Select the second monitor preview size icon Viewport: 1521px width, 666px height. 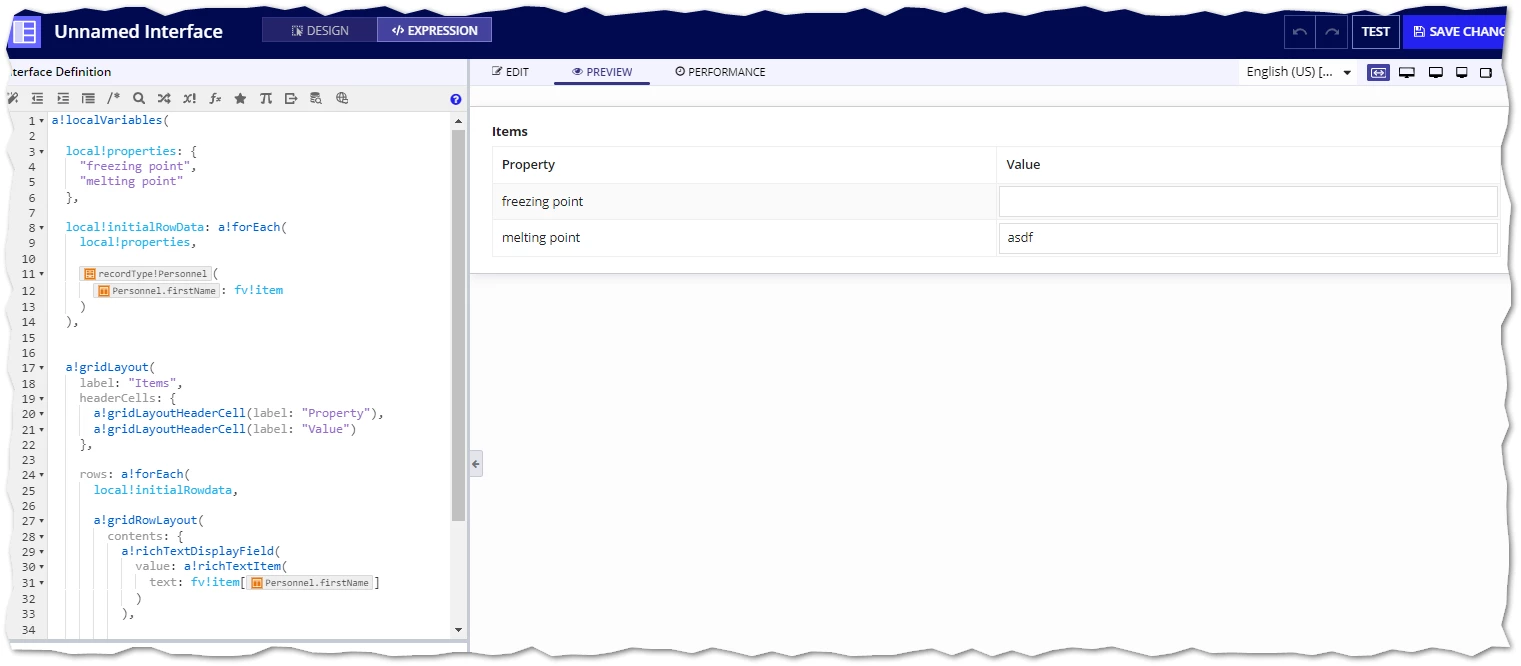pyautogui.click(x=1436, y=73)
